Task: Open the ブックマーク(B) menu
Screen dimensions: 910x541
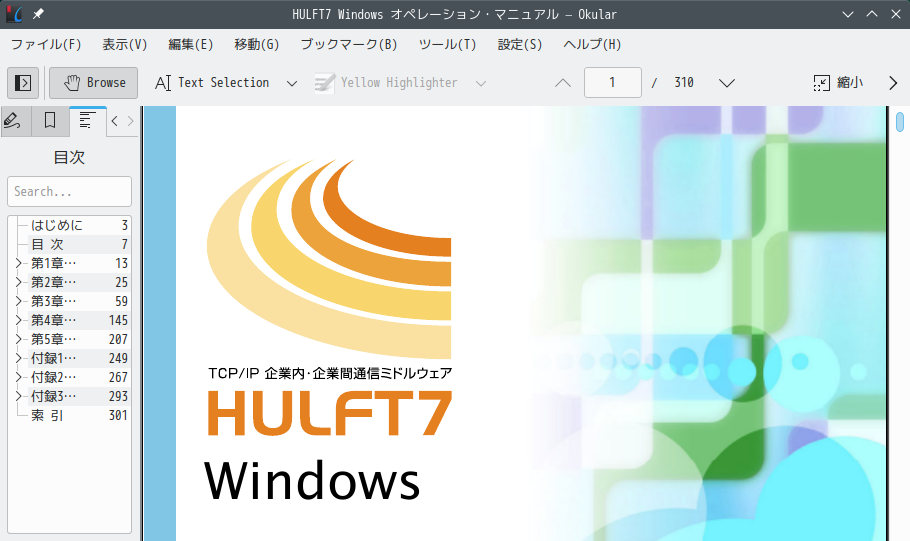Action: (x=349, y=45)
